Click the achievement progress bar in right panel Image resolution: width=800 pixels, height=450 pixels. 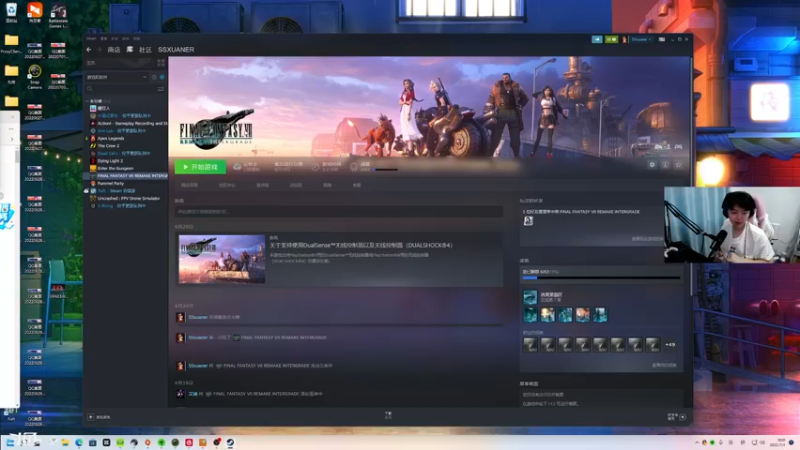tap(601, 278)
